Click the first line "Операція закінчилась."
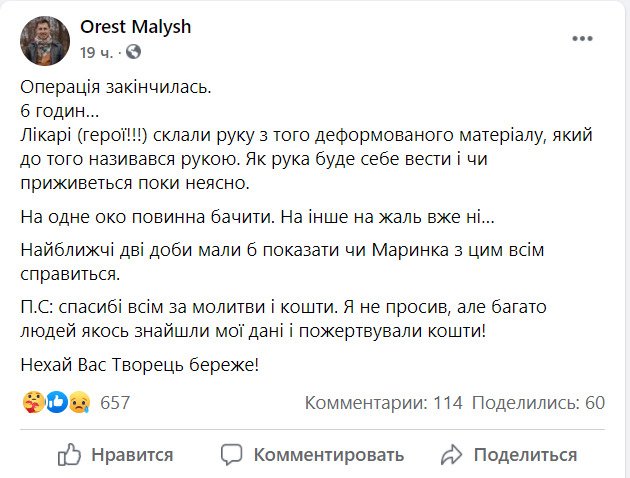 click(115, 87)
